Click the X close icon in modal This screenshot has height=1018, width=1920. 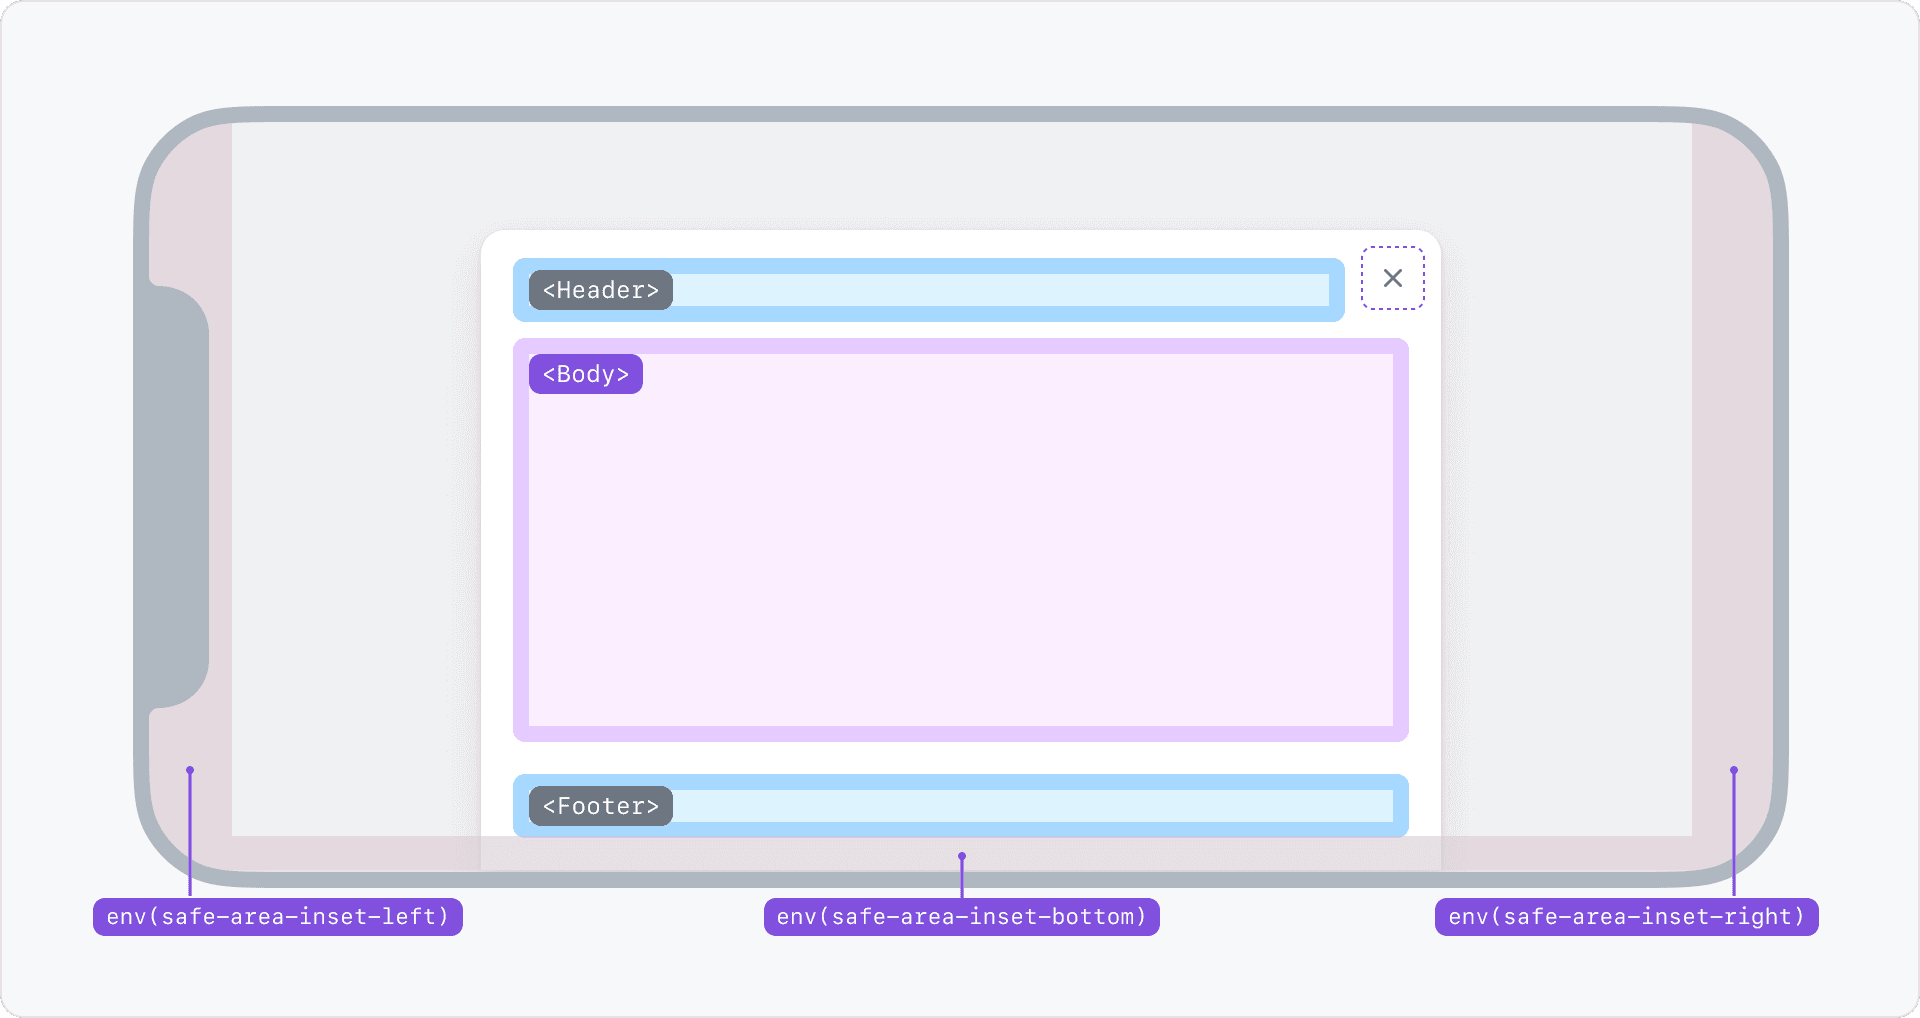point(1392,278)
